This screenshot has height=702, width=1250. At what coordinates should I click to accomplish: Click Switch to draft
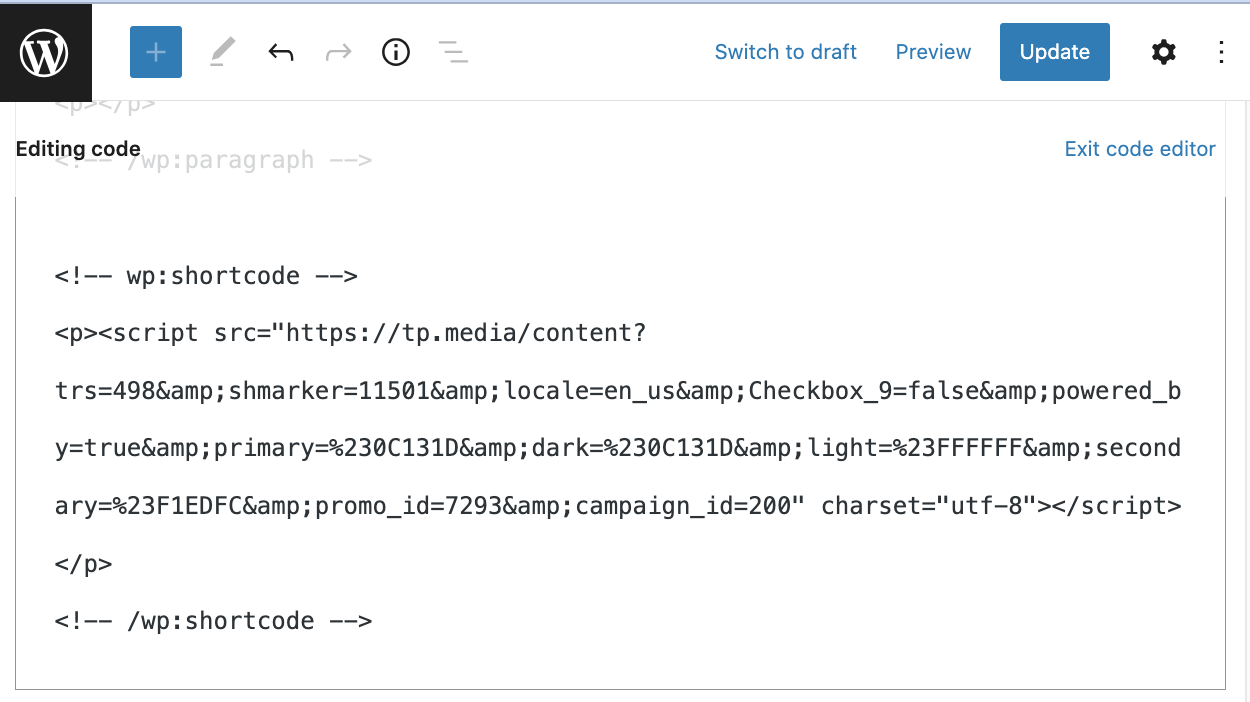pos(785,52)
